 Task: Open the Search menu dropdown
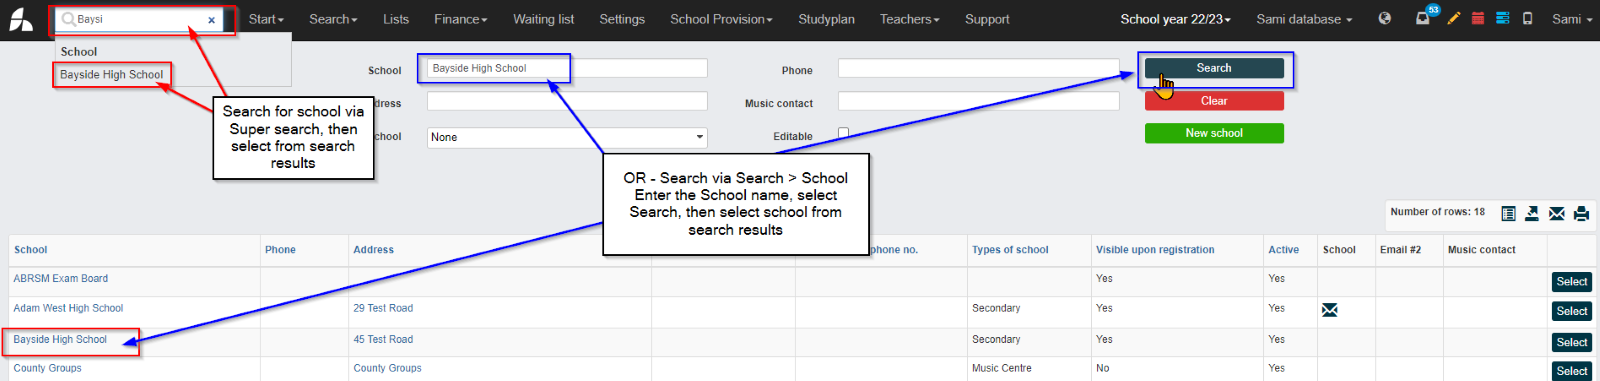tap(333, 19)
